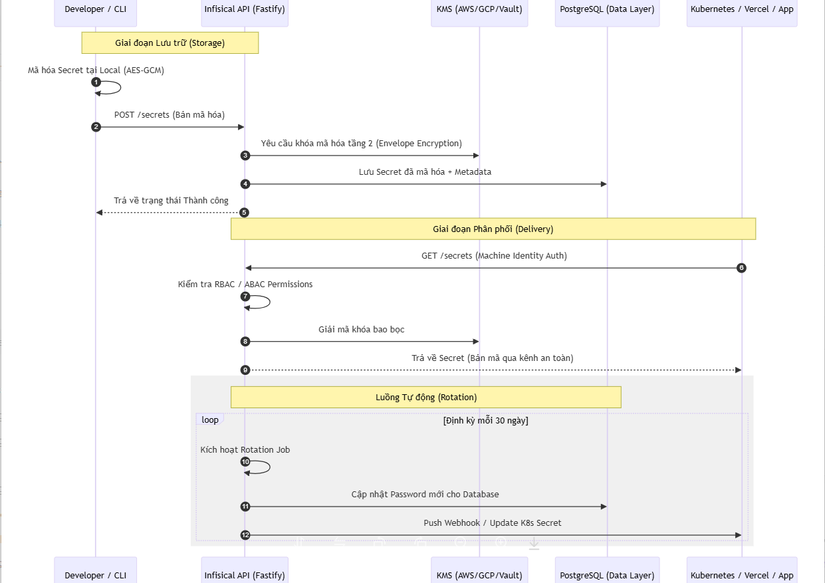The image size is (825, 583).
Task: Click the faint download arrow icon
Action: (x=534, y=543)
